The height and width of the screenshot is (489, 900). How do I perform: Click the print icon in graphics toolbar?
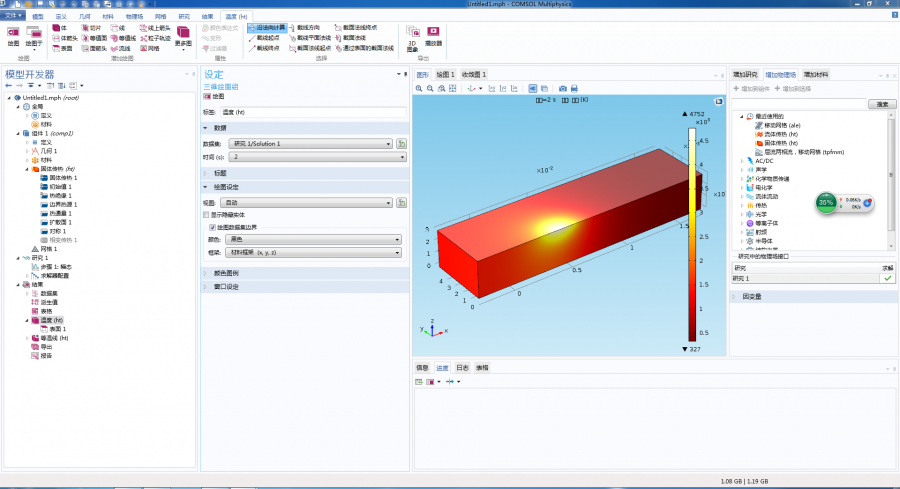(x=574, y=88)
